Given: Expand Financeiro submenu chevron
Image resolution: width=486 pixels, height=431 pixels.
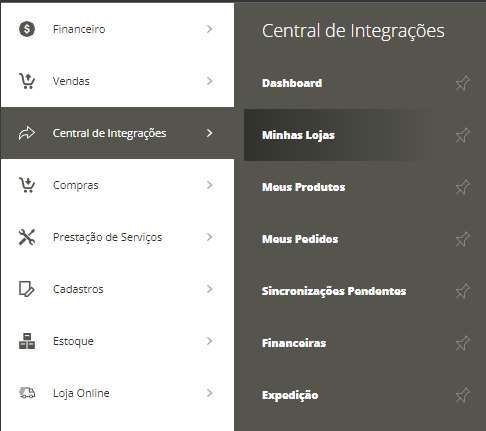Looking at the screenshot, I should [x=209, y=29].
